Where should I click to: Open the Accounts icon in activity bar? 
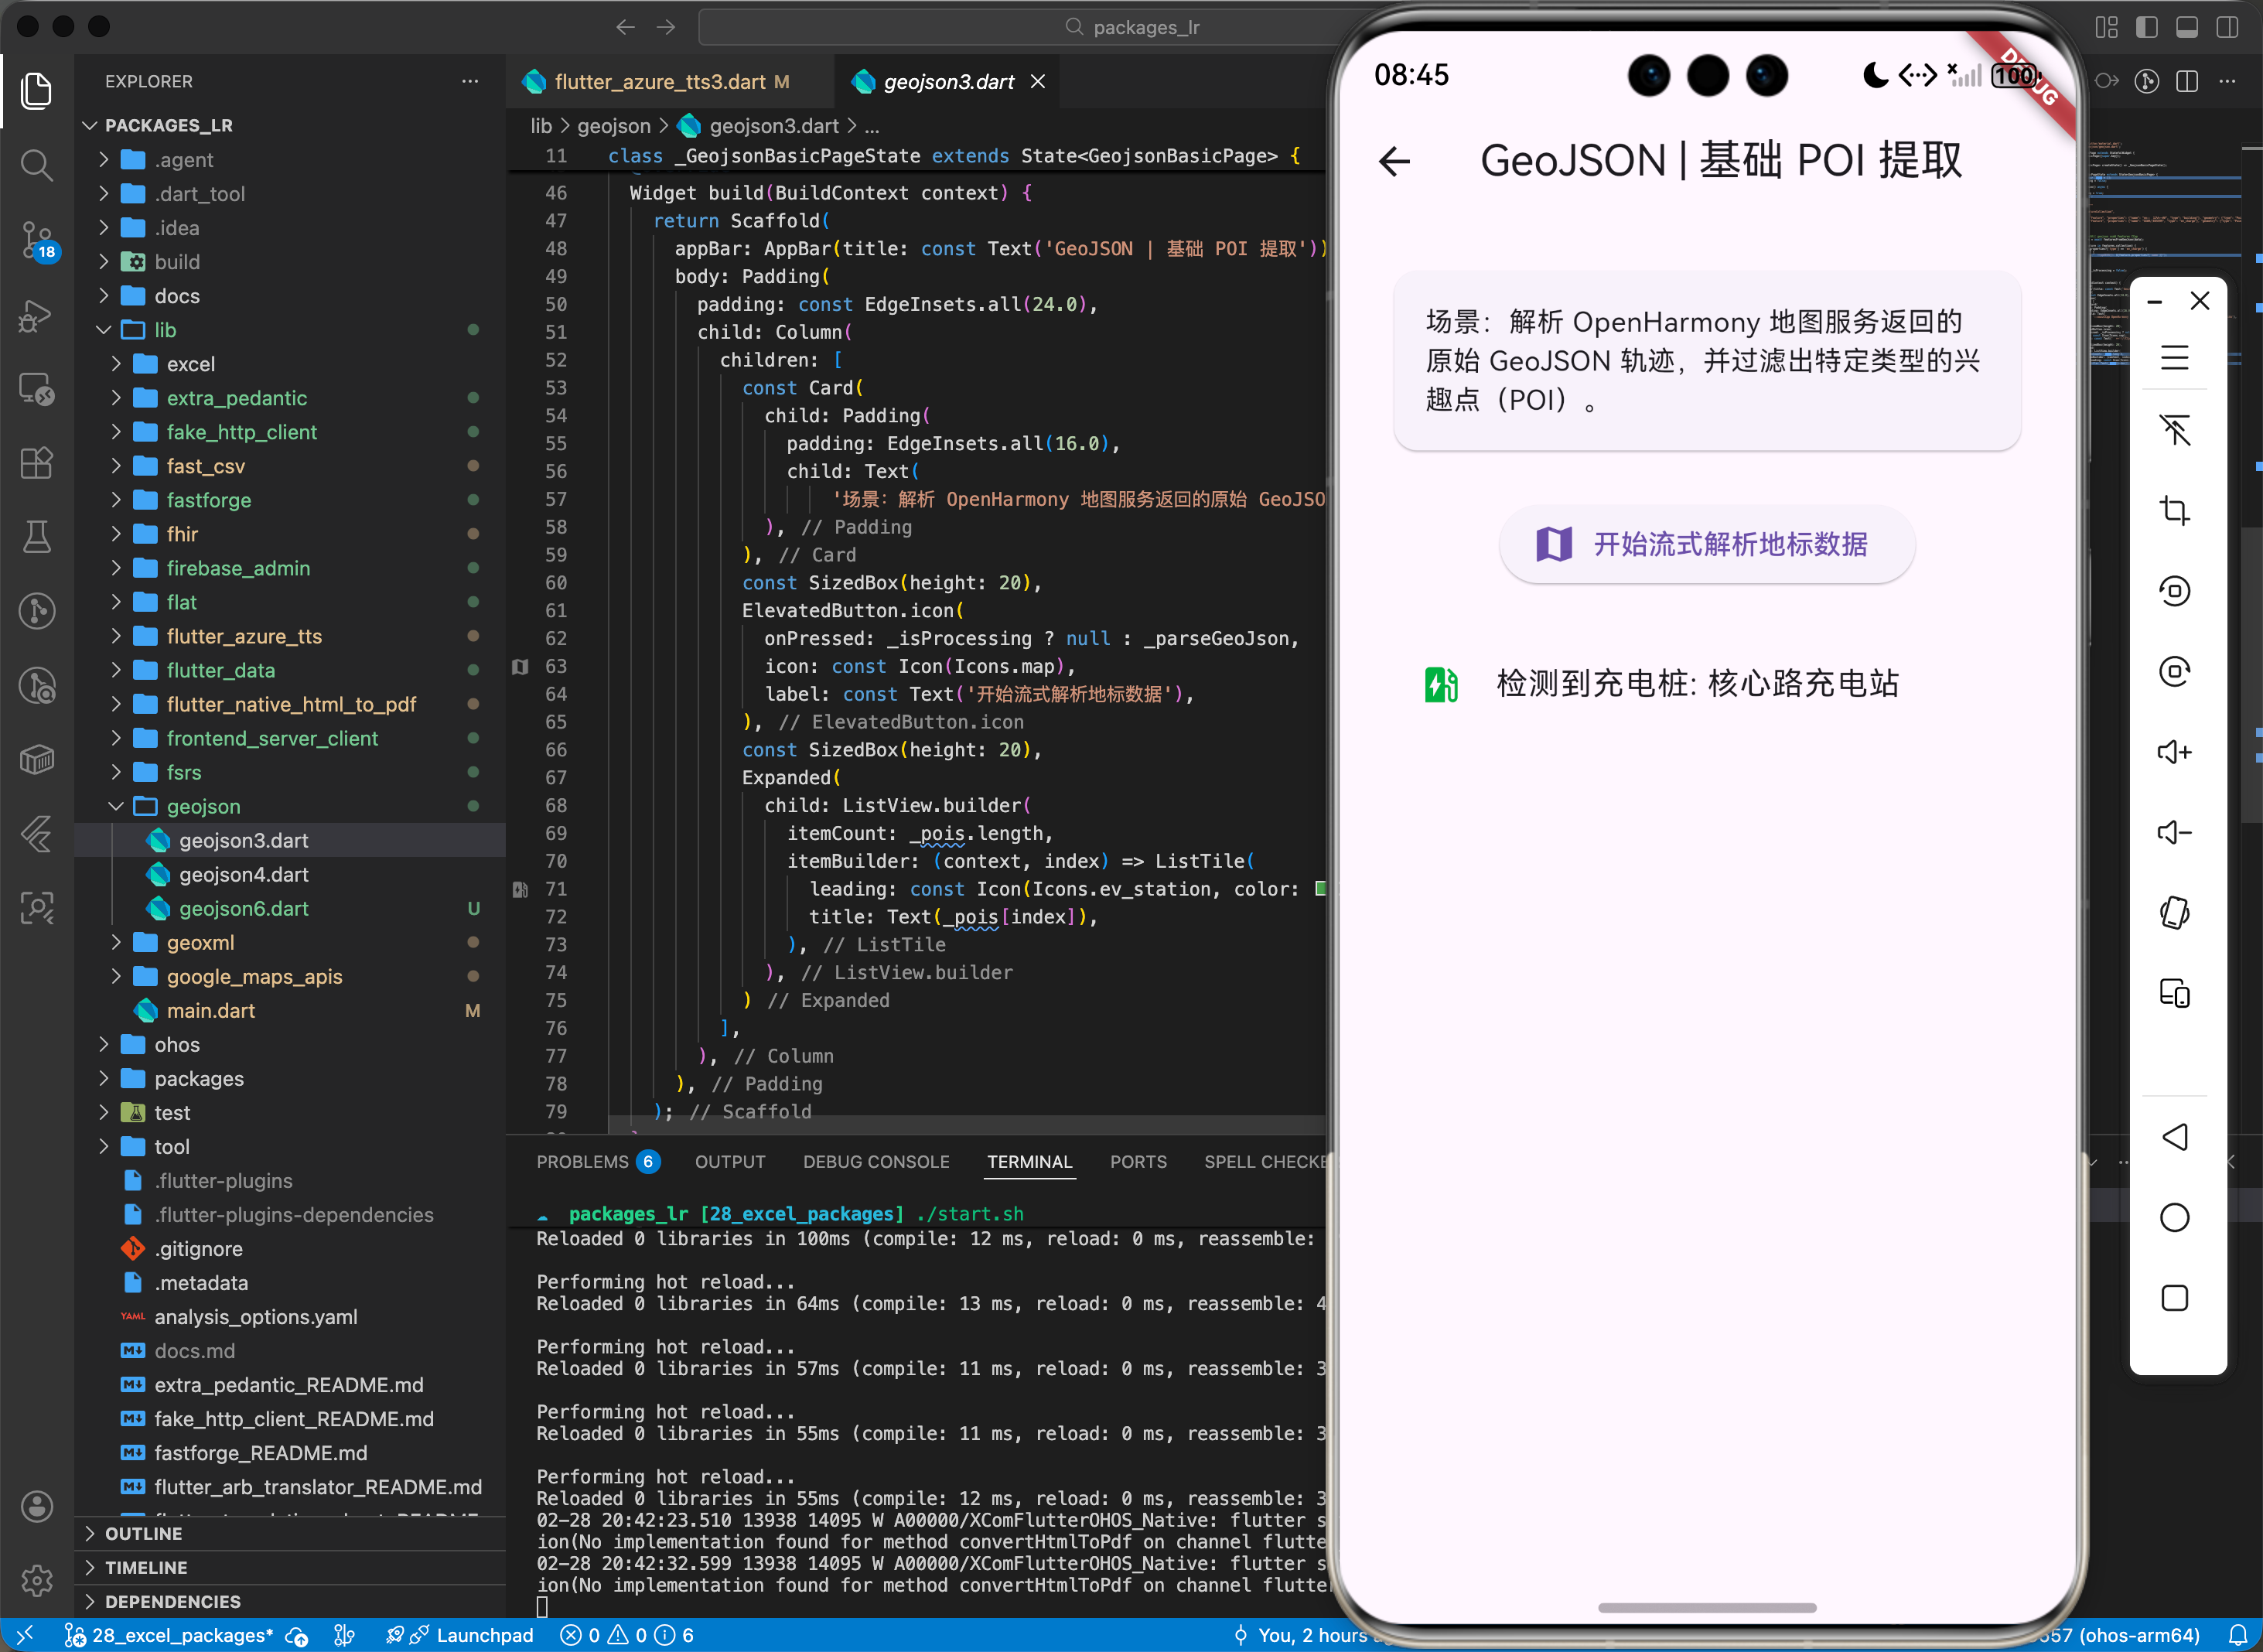click(x=37, y=1506)
